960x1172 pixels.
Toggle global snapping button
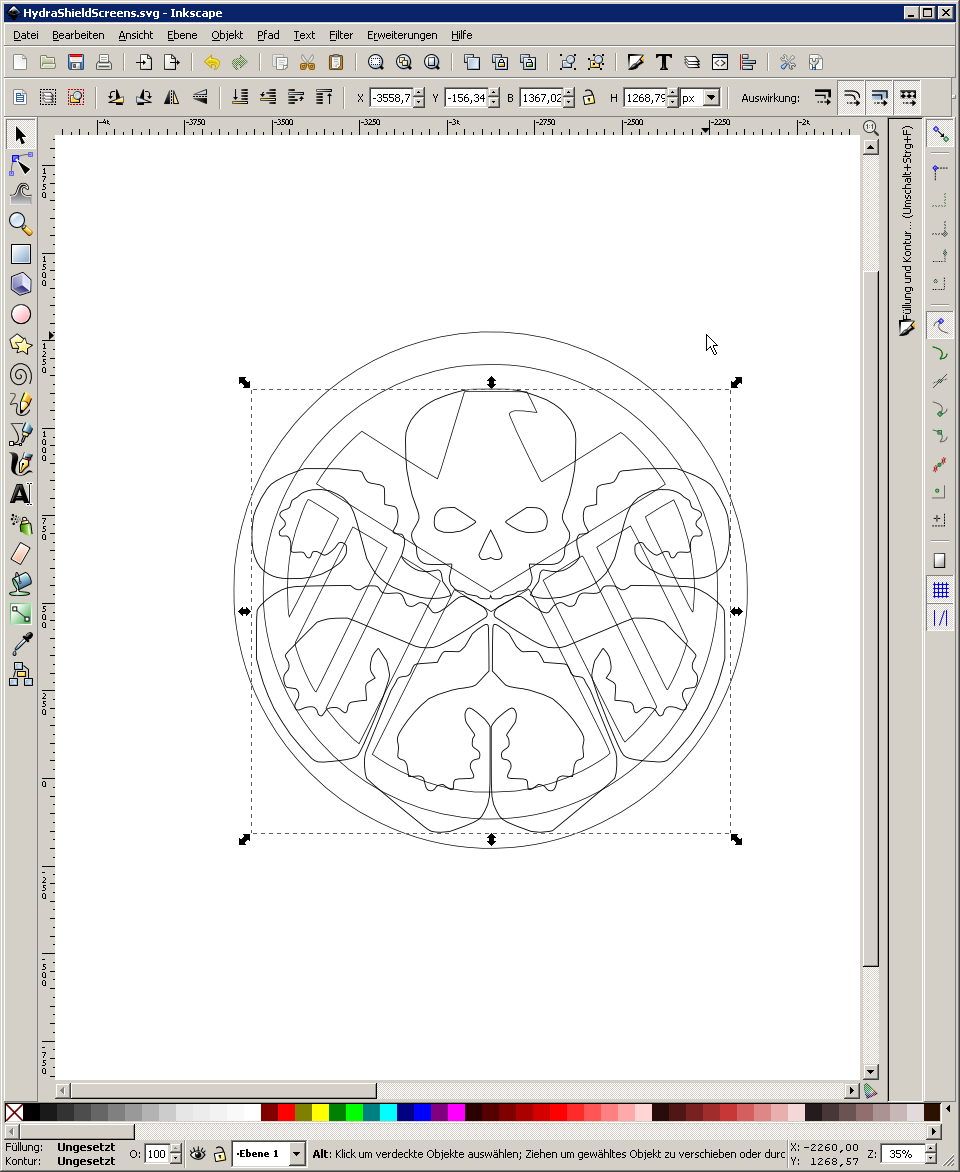coord(940,135)
